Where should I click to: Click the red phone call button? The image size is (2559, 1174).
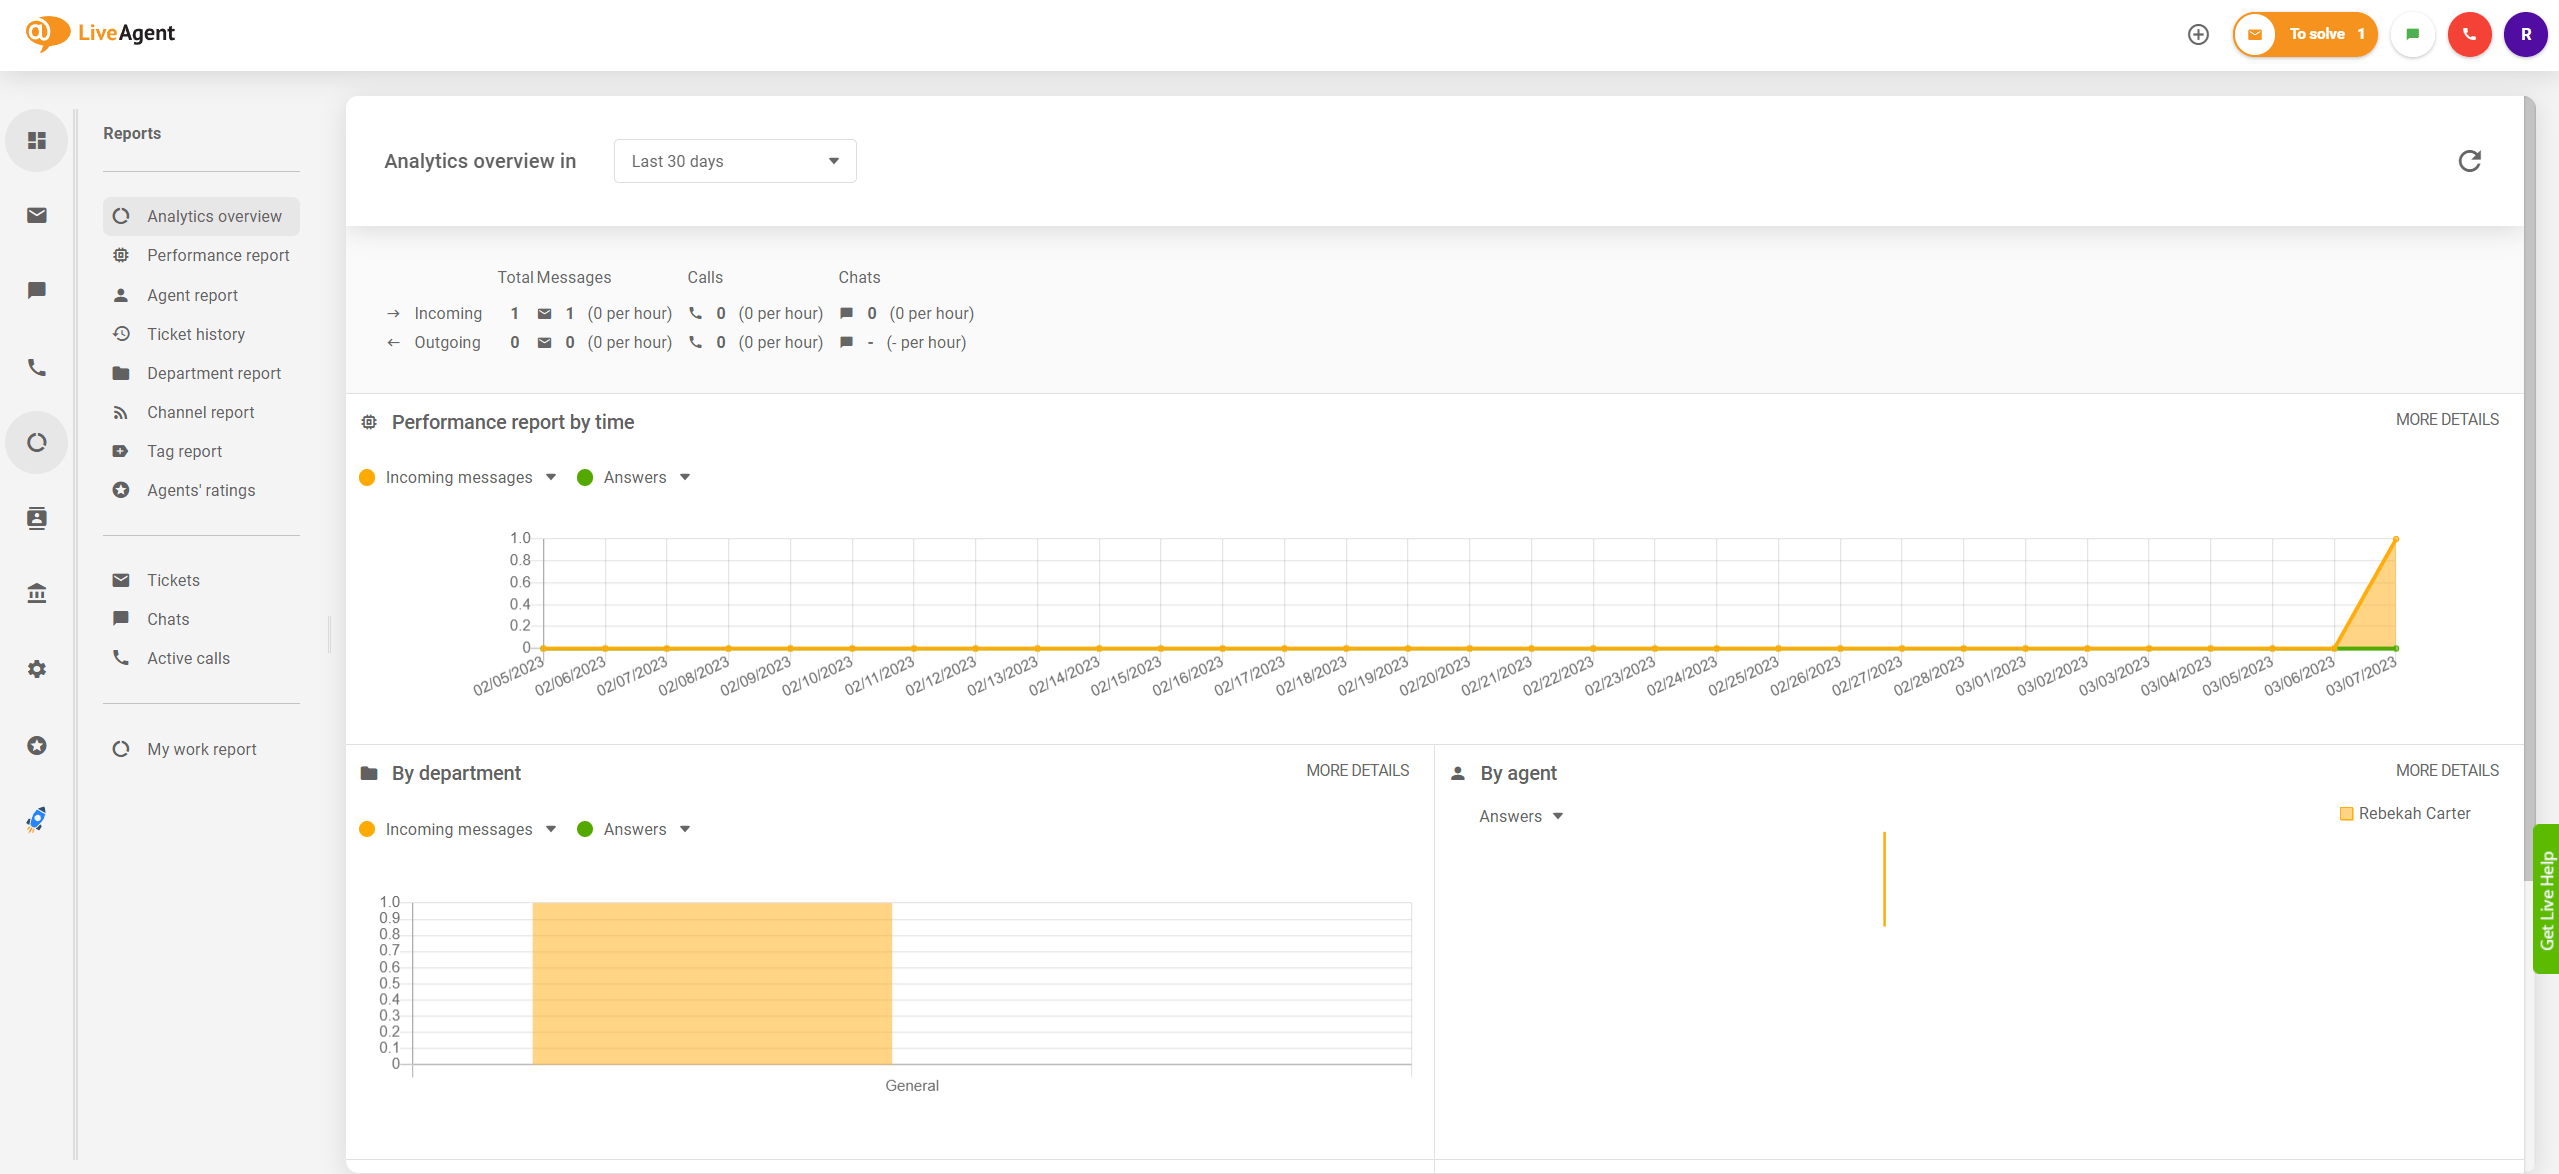2469,35
